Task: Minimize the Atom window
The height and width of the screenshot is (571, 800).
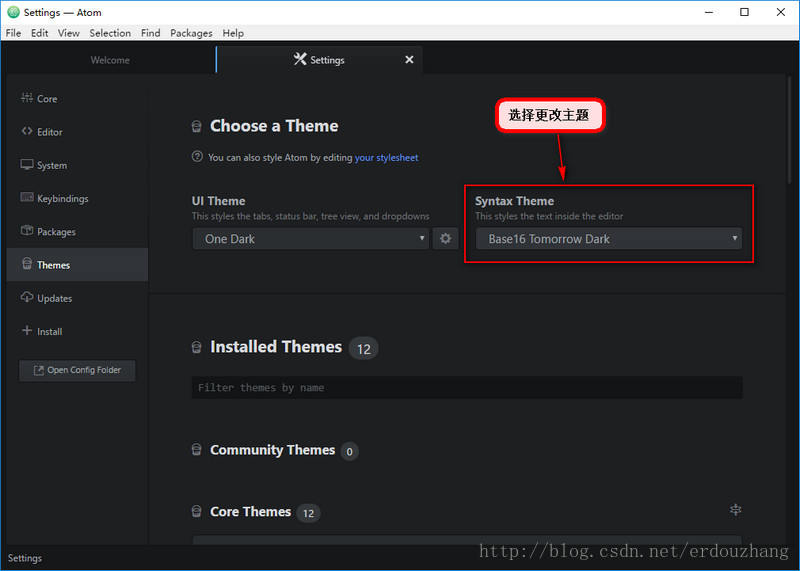Action: pos(709,12)
